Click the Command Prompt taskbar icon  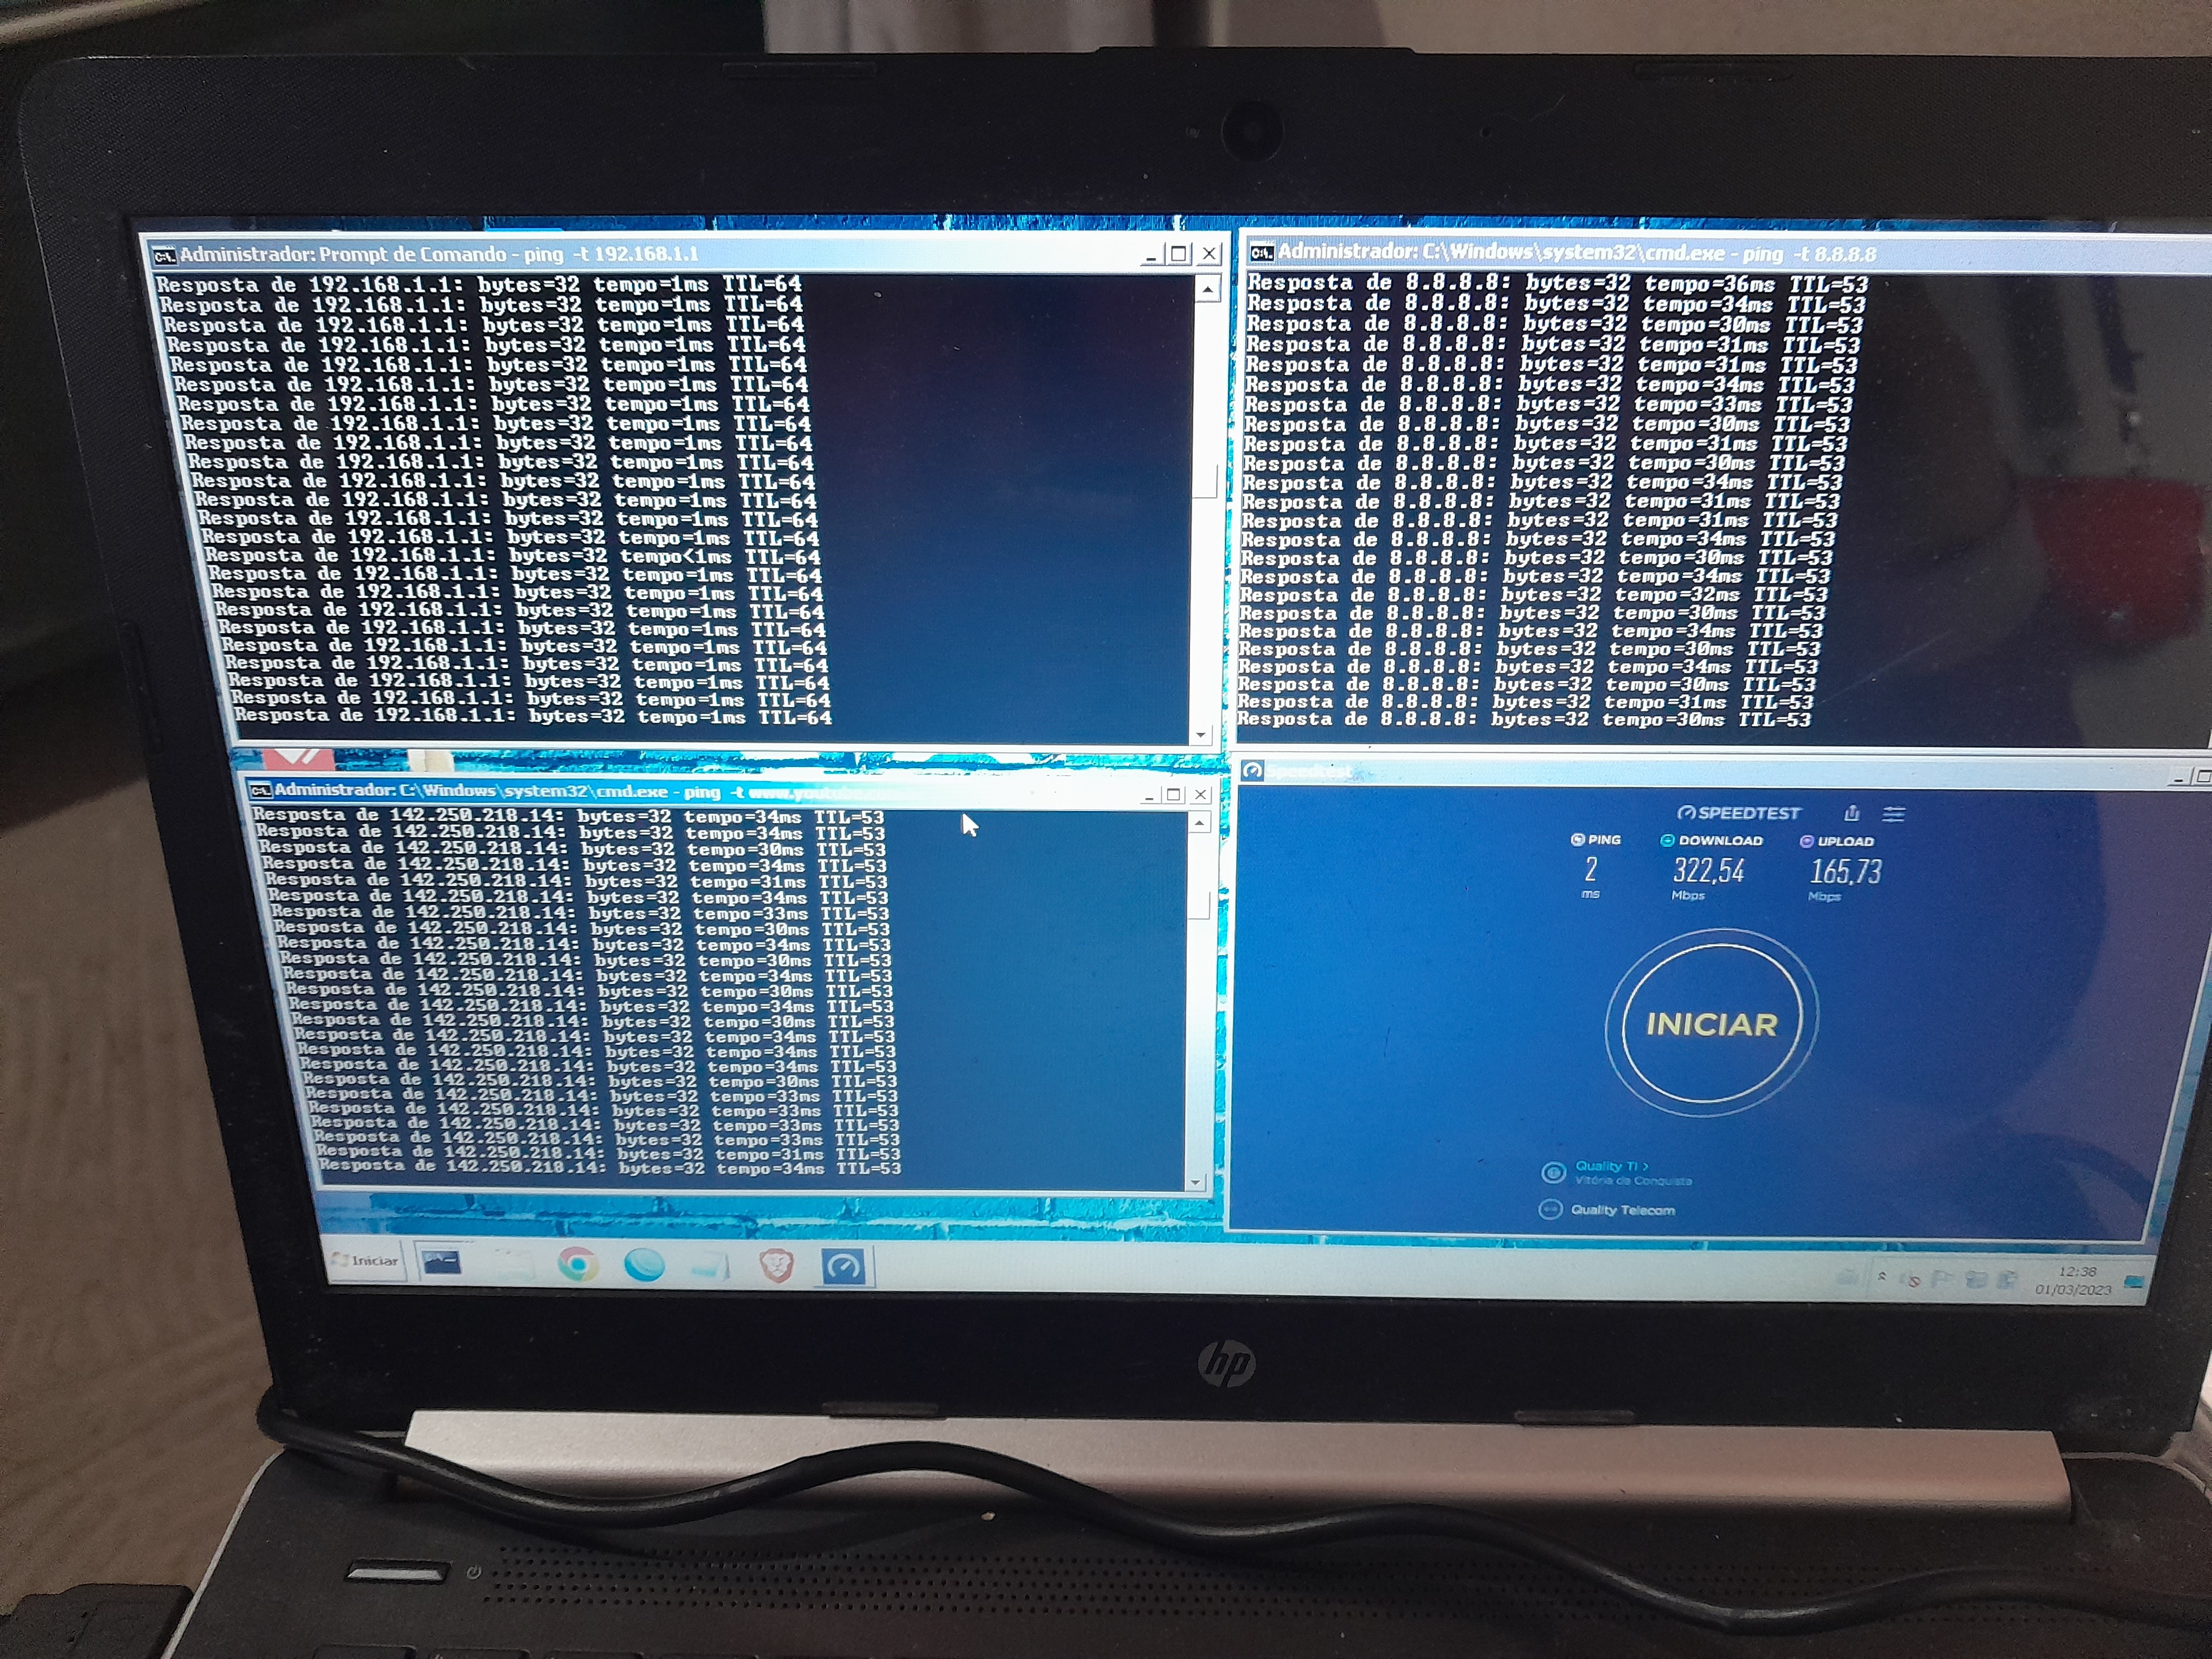441,1263
